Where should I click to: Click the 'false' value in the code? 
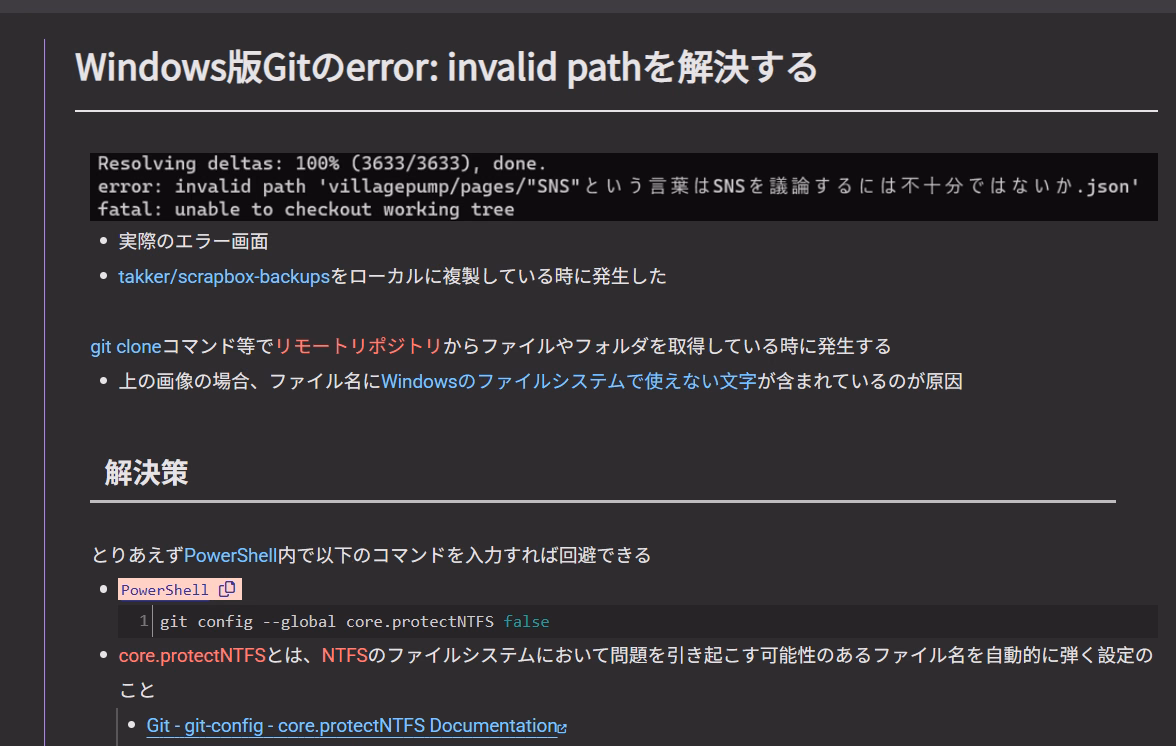point(526,622)
